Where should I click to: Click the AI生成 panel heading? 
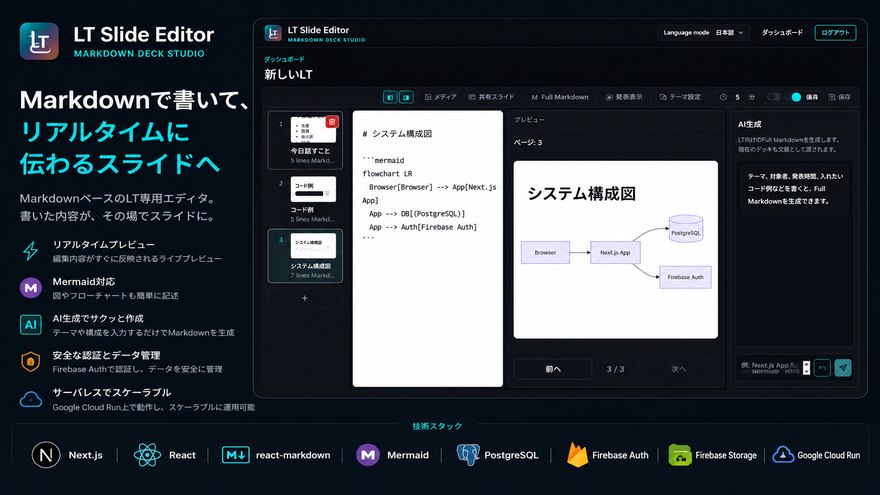pyautogui.click(x=749, y=125)
